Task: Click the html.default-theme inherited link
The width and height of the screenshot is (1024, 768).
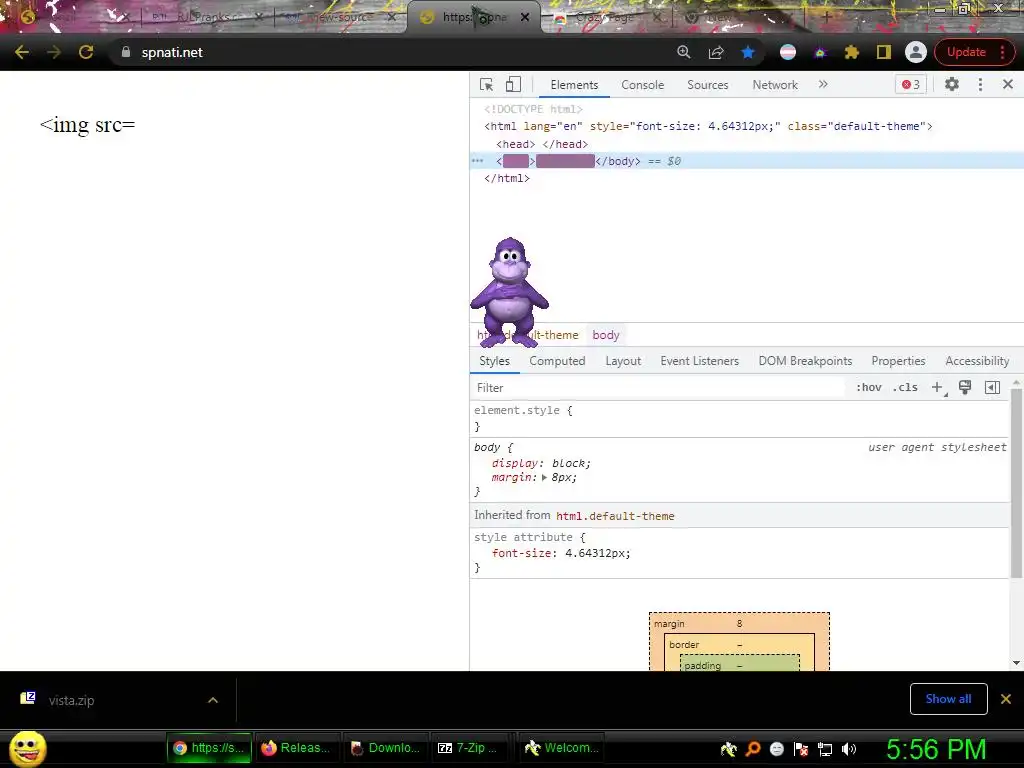Action: click(x=615, y=516)
